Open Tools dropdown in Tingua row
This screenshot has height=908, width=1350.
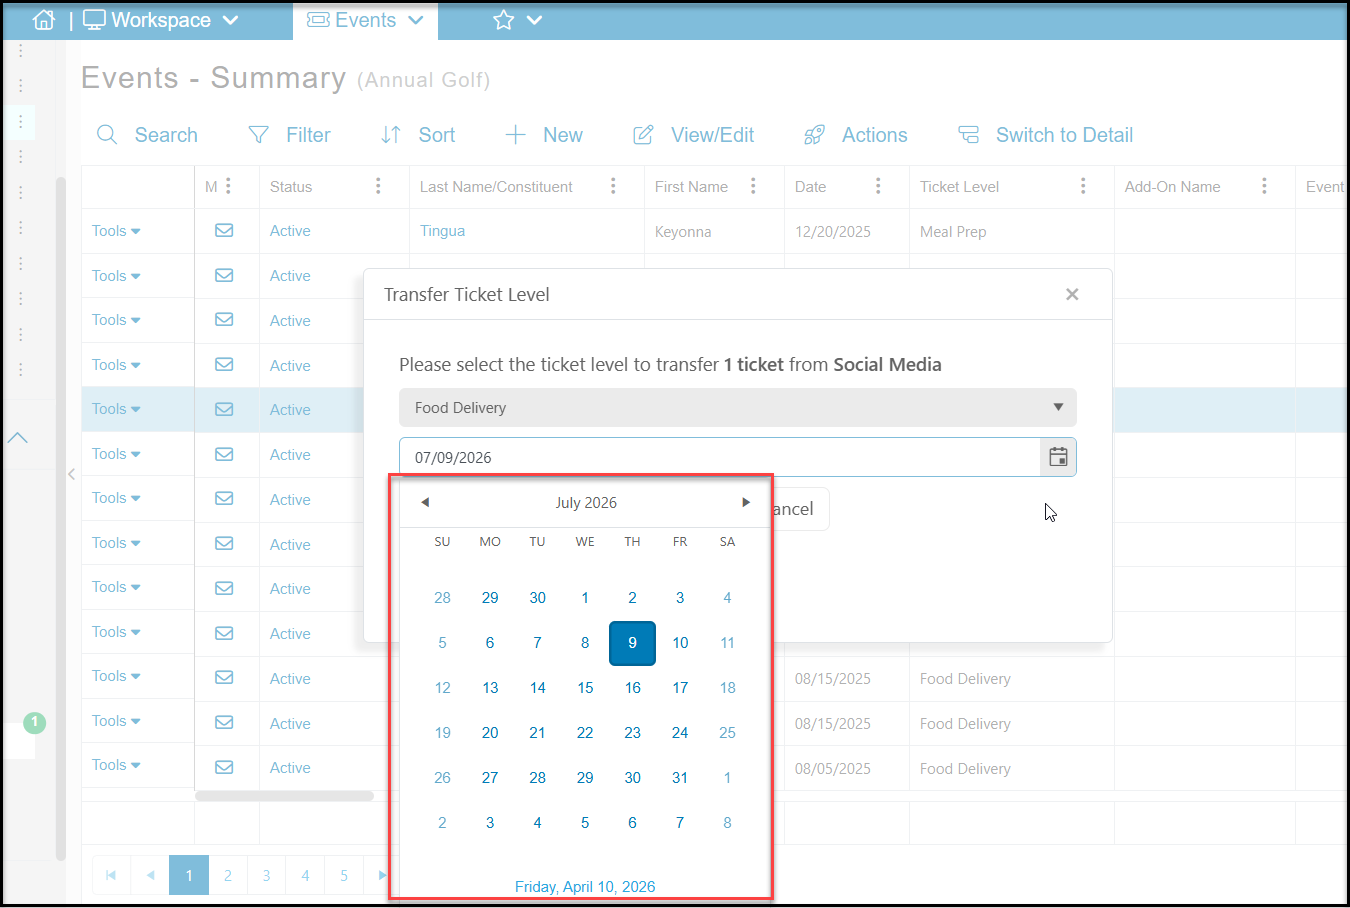[x=116, y=231]
